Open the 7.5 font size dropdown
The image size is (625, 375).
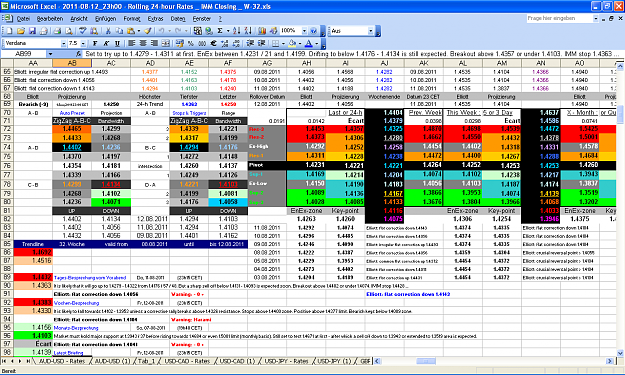pyautogui.click(x=83, y=43)
